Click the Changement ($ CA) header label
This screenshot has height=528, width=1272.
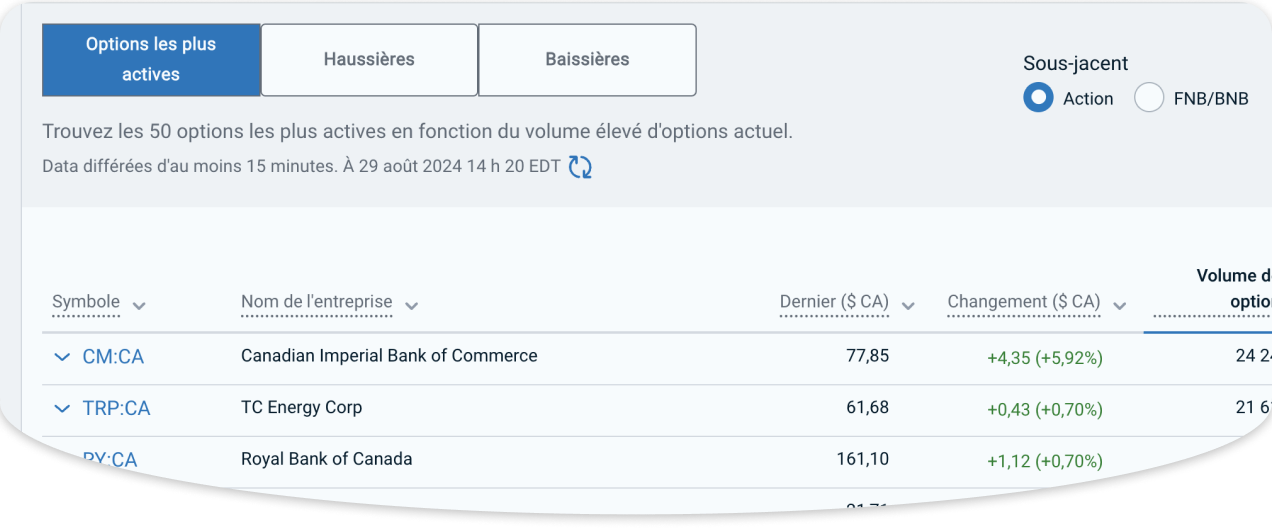[1023, 302]
